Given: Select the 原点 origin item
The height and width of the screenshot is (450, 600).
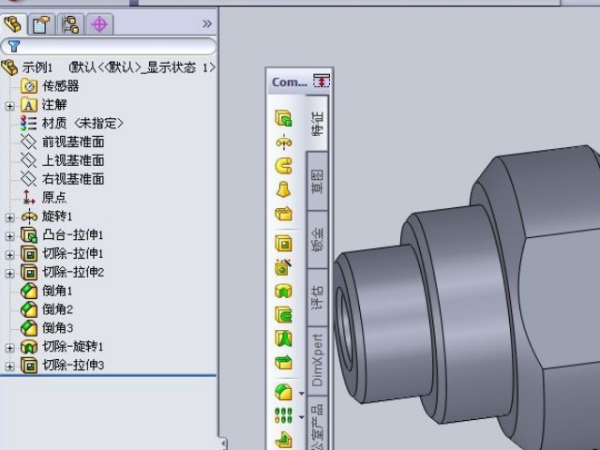Looking at the screenshot, I should (54, 197).
